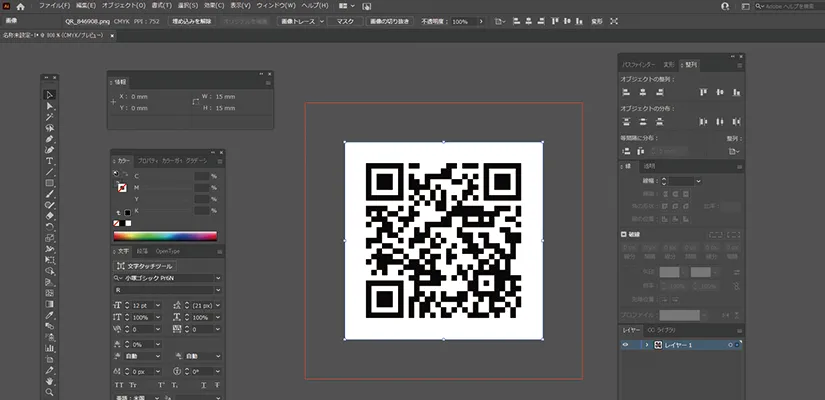Open the opacity 100% arrow
The height and width of the screenshot is (400, 825).
click(x=481, y=22)
